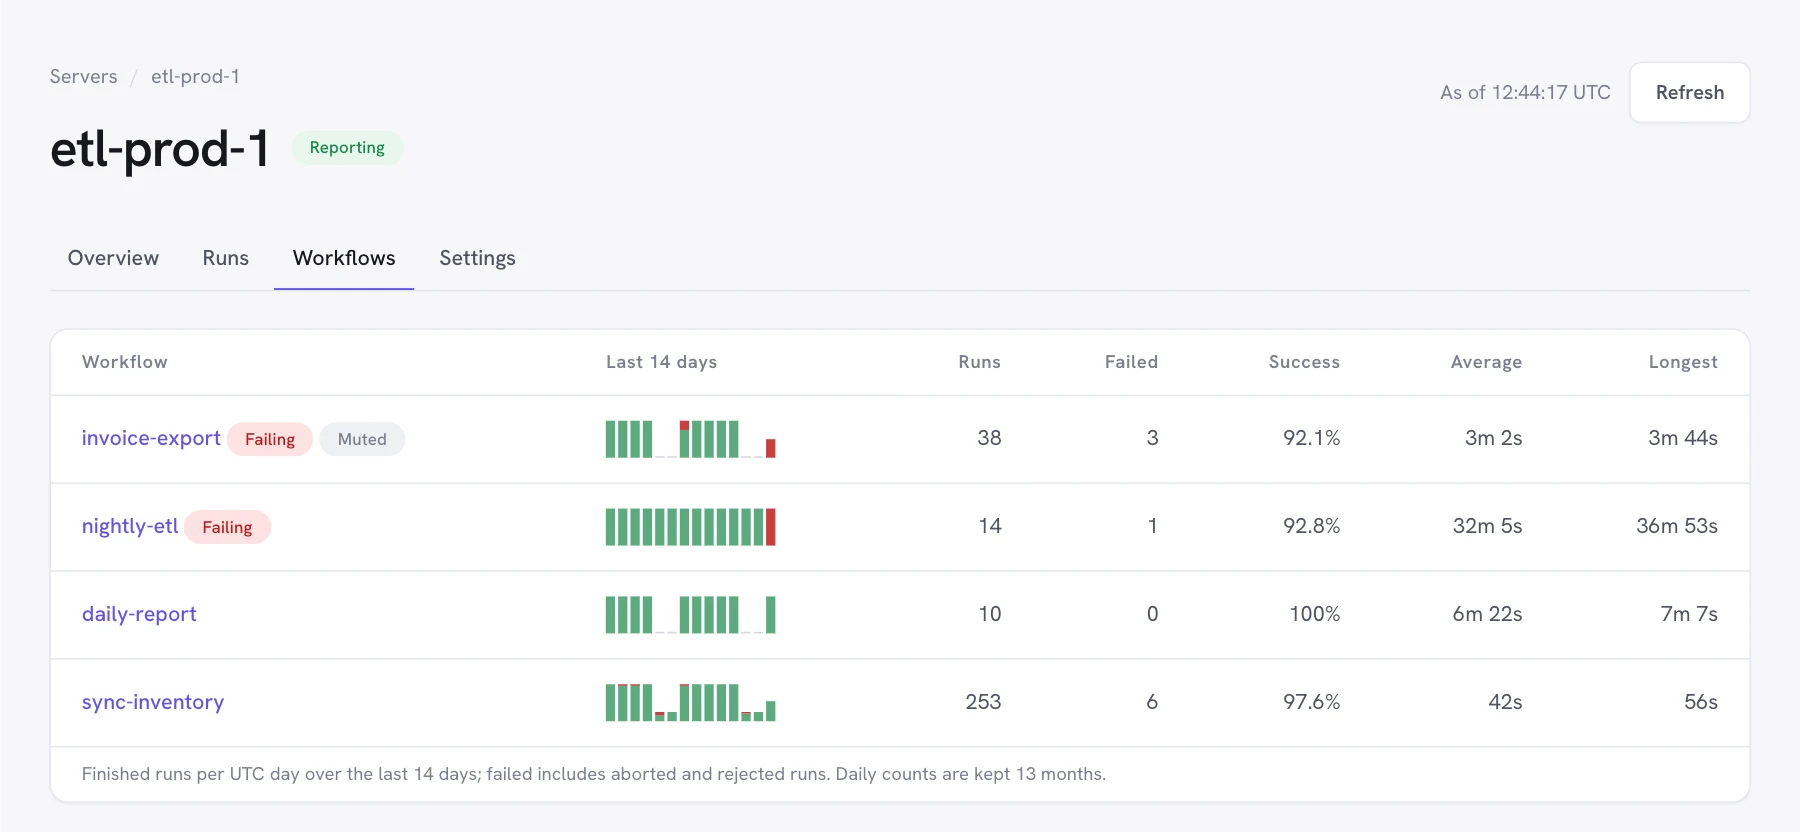Click the 3m 44s longest duration
This screenshot has width=1800, height=832.
(1683, 438)
